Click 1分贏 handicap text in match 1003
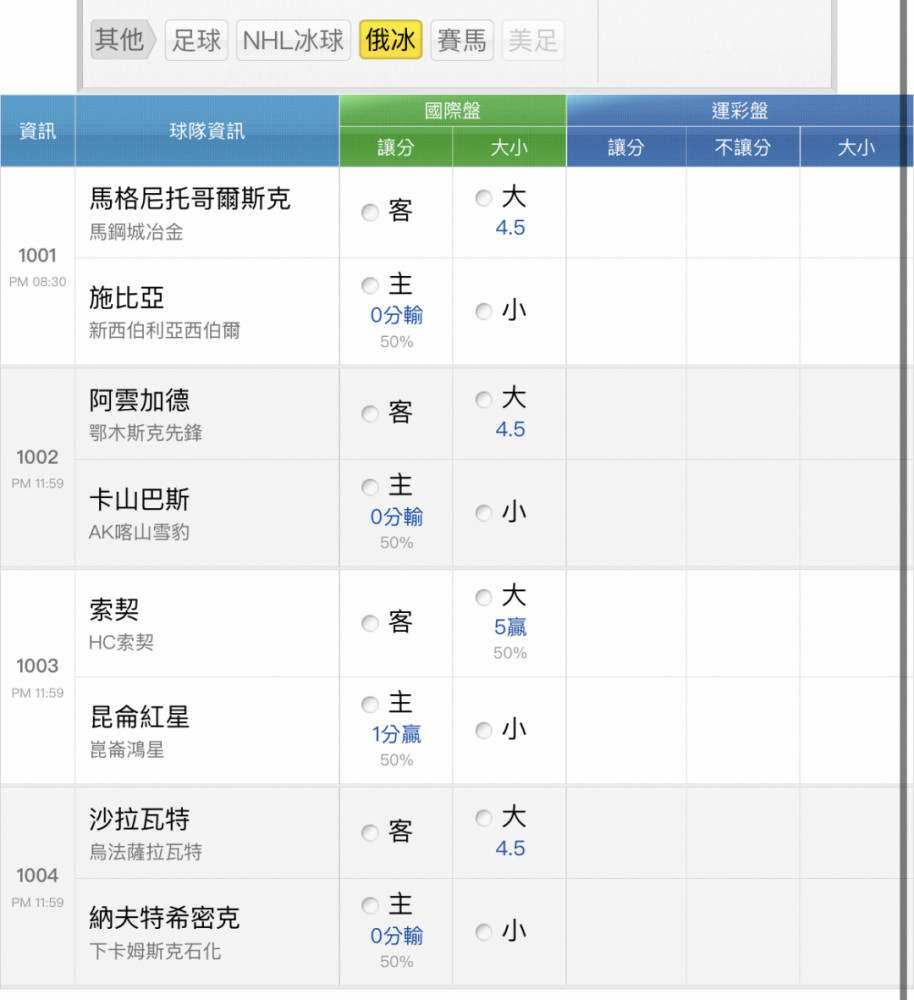The height and width of the screenshot is (1000, 914). click(x=397, y=735)
